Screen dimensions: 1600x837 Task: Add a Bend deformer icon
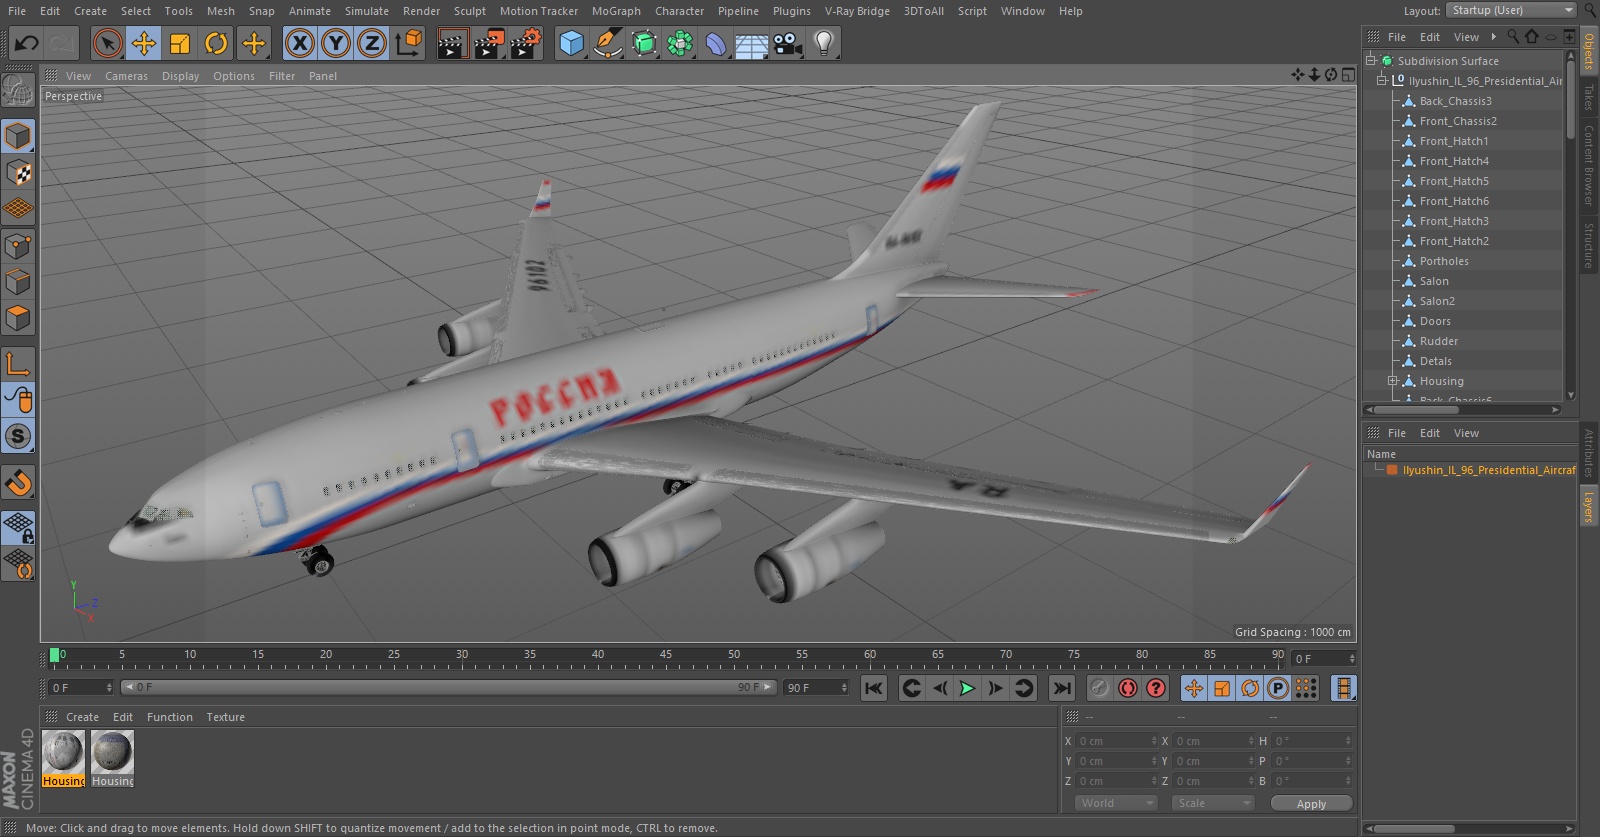(x=716, y=43)
